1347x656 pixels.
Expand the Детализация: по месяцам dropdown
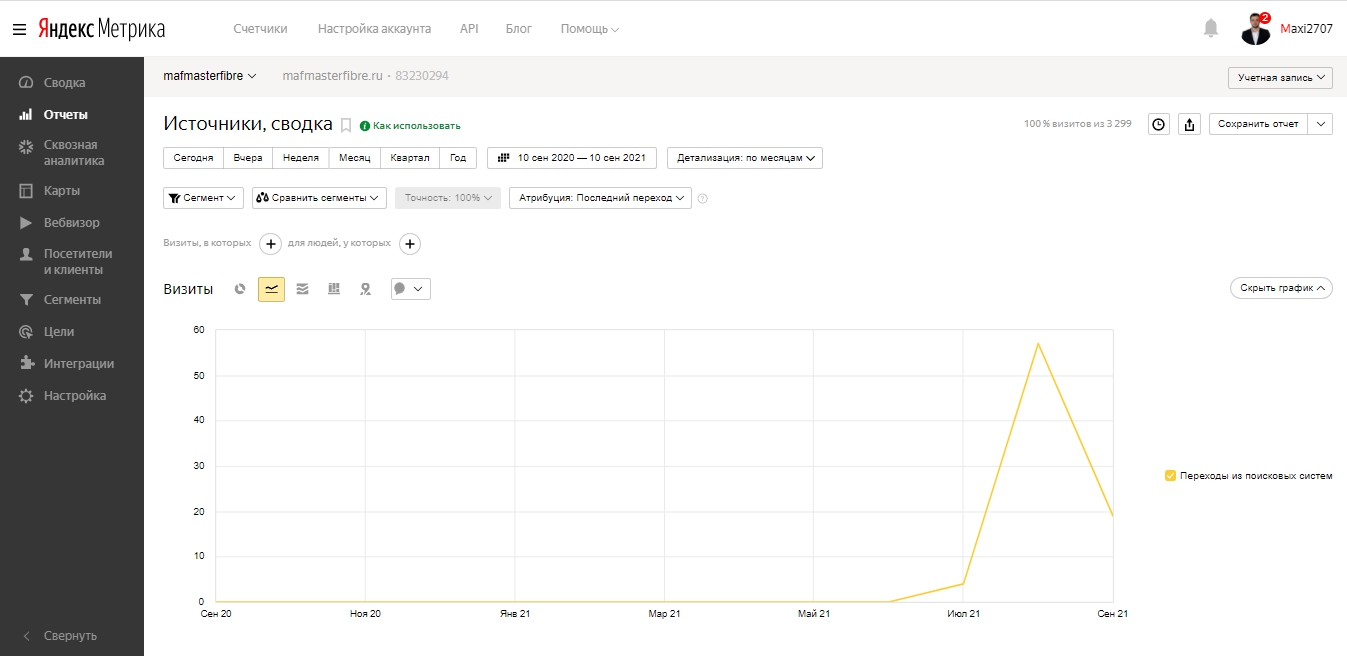[x=745, y=158]
